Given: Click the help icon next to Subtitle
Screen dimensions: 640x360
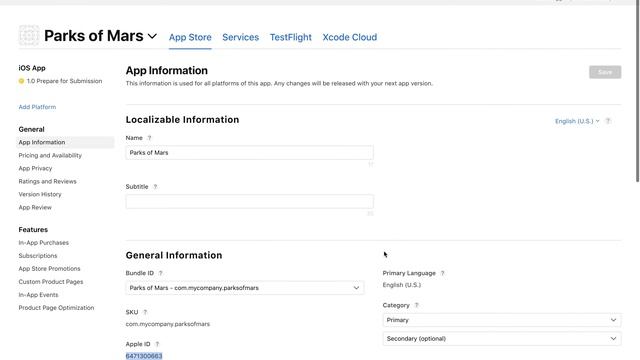Looking at the screenshot, I should [155, 187].
